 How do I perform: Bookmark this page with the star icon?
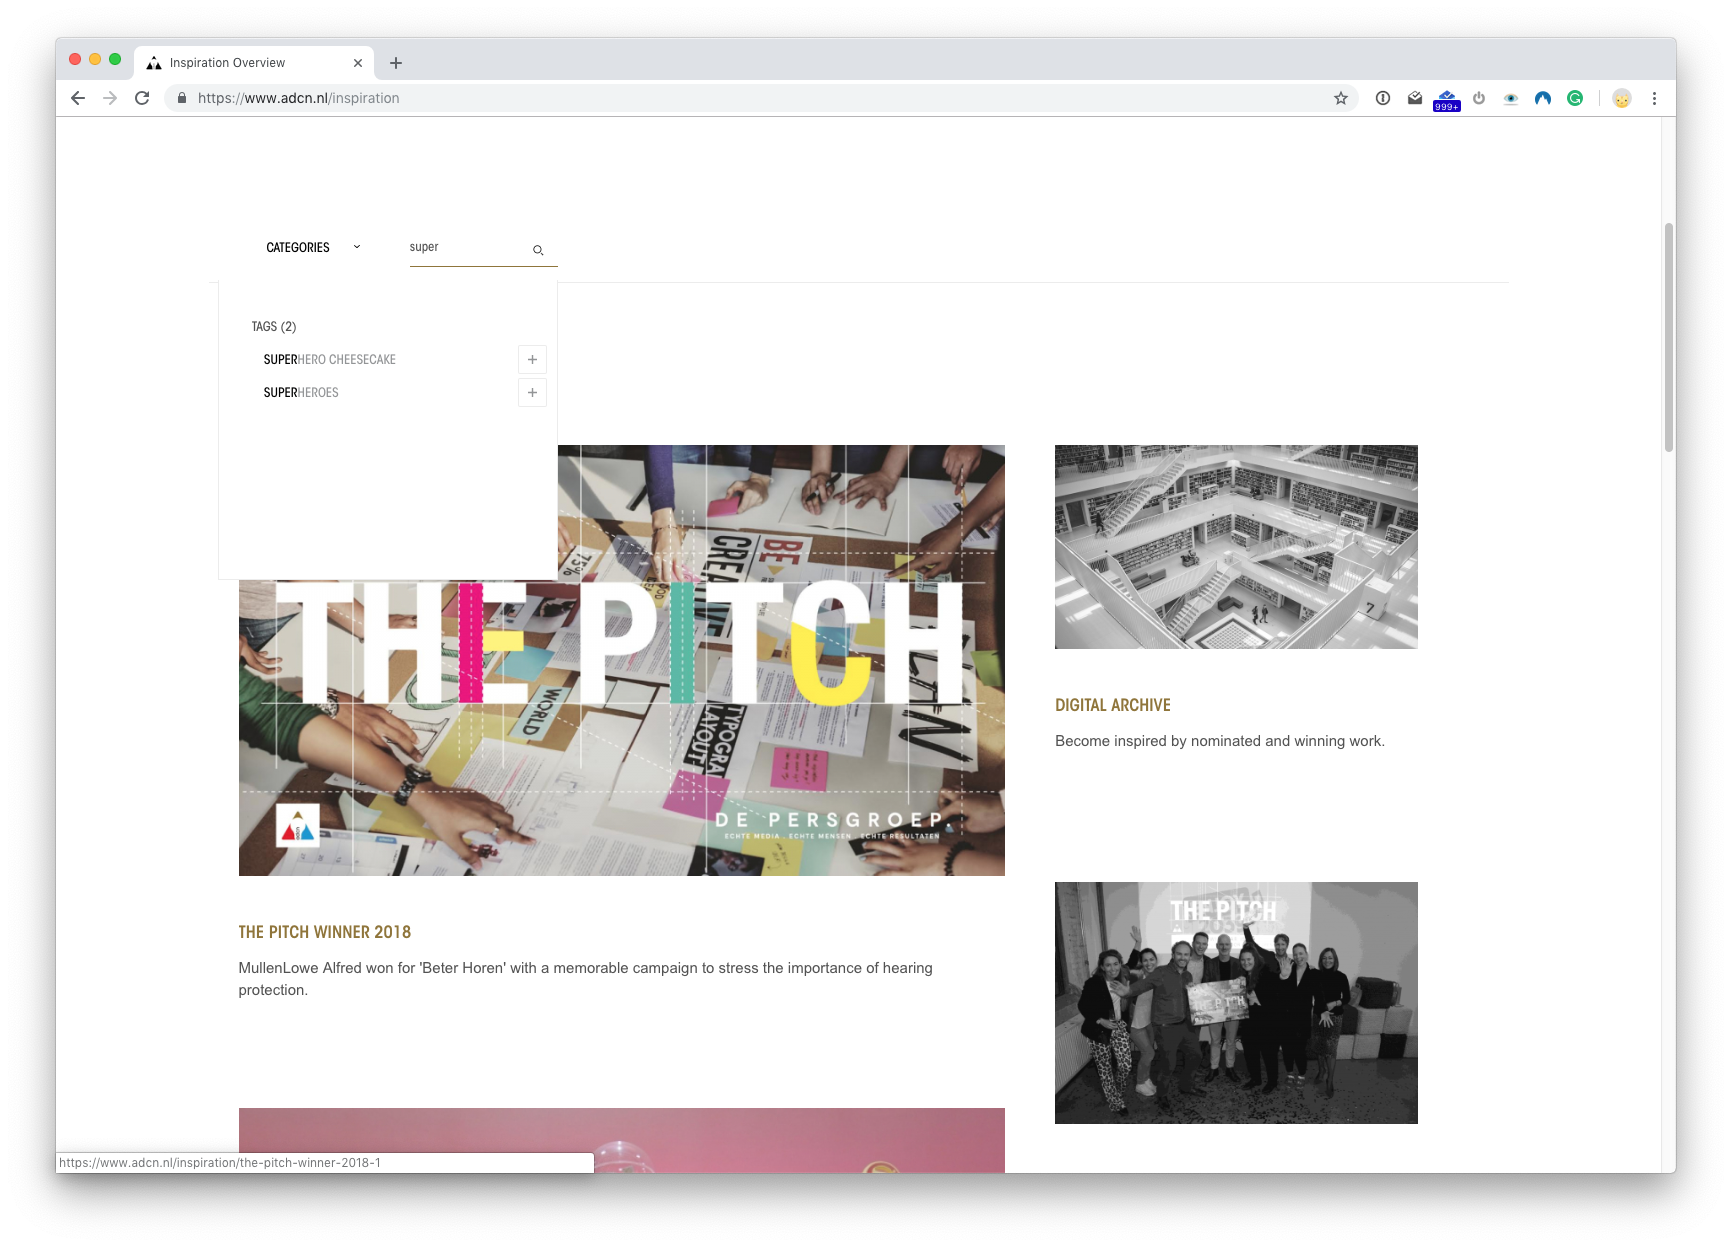(x=1339, y=98)
